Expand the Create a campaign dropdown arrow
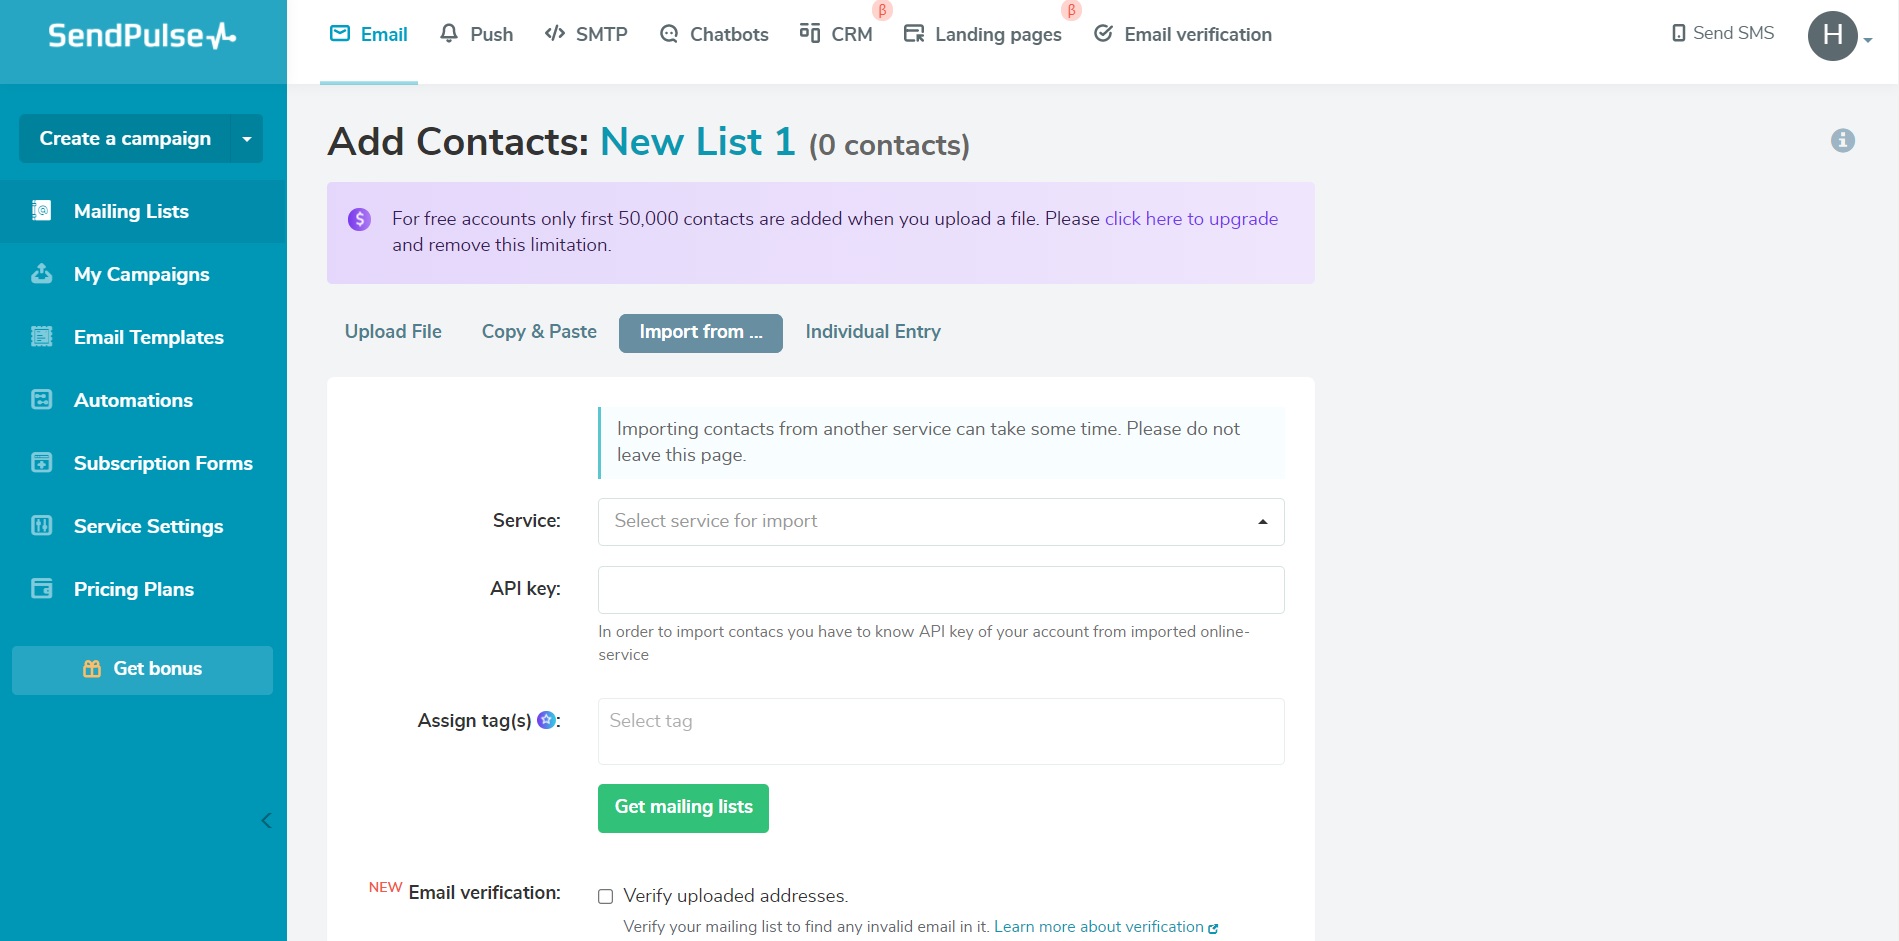Viewport: 1899px width, 941px height. 246,139
